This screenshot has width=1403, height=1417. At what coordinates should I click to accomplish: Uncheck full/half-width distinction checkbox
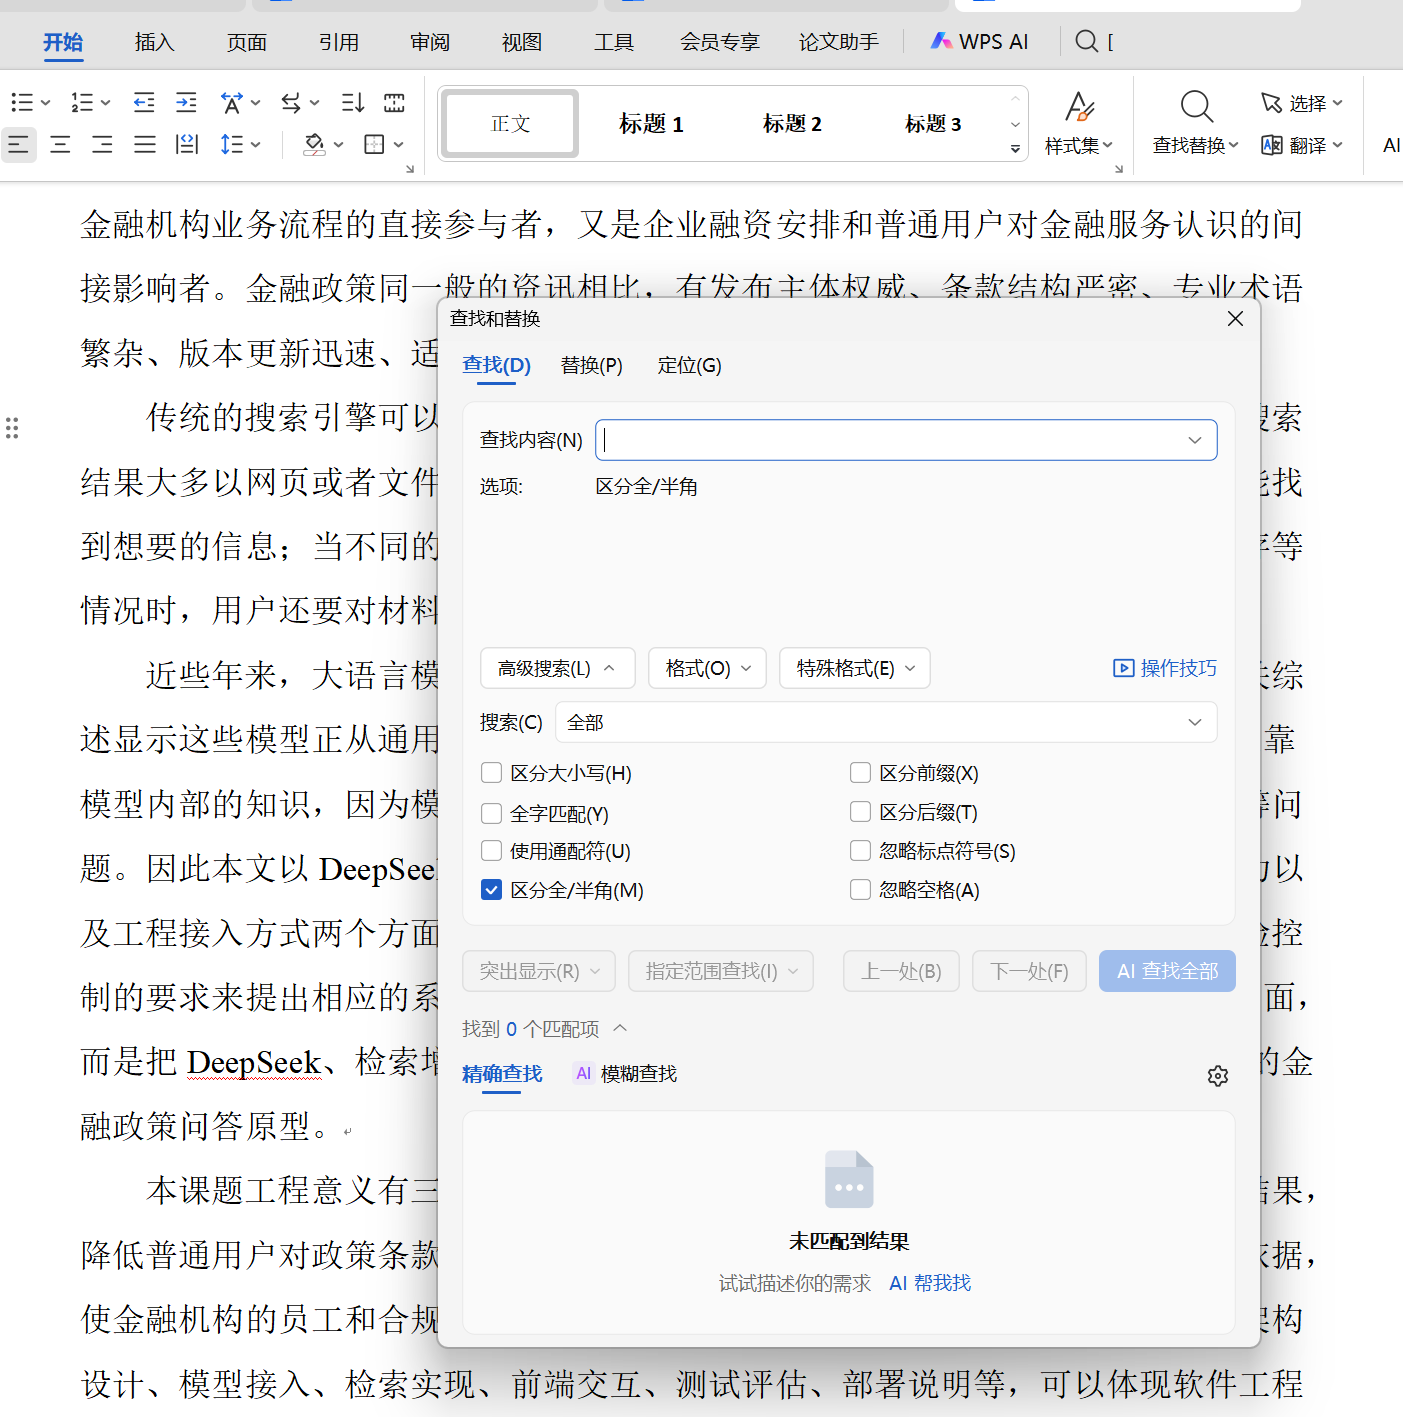coord(491,890)
